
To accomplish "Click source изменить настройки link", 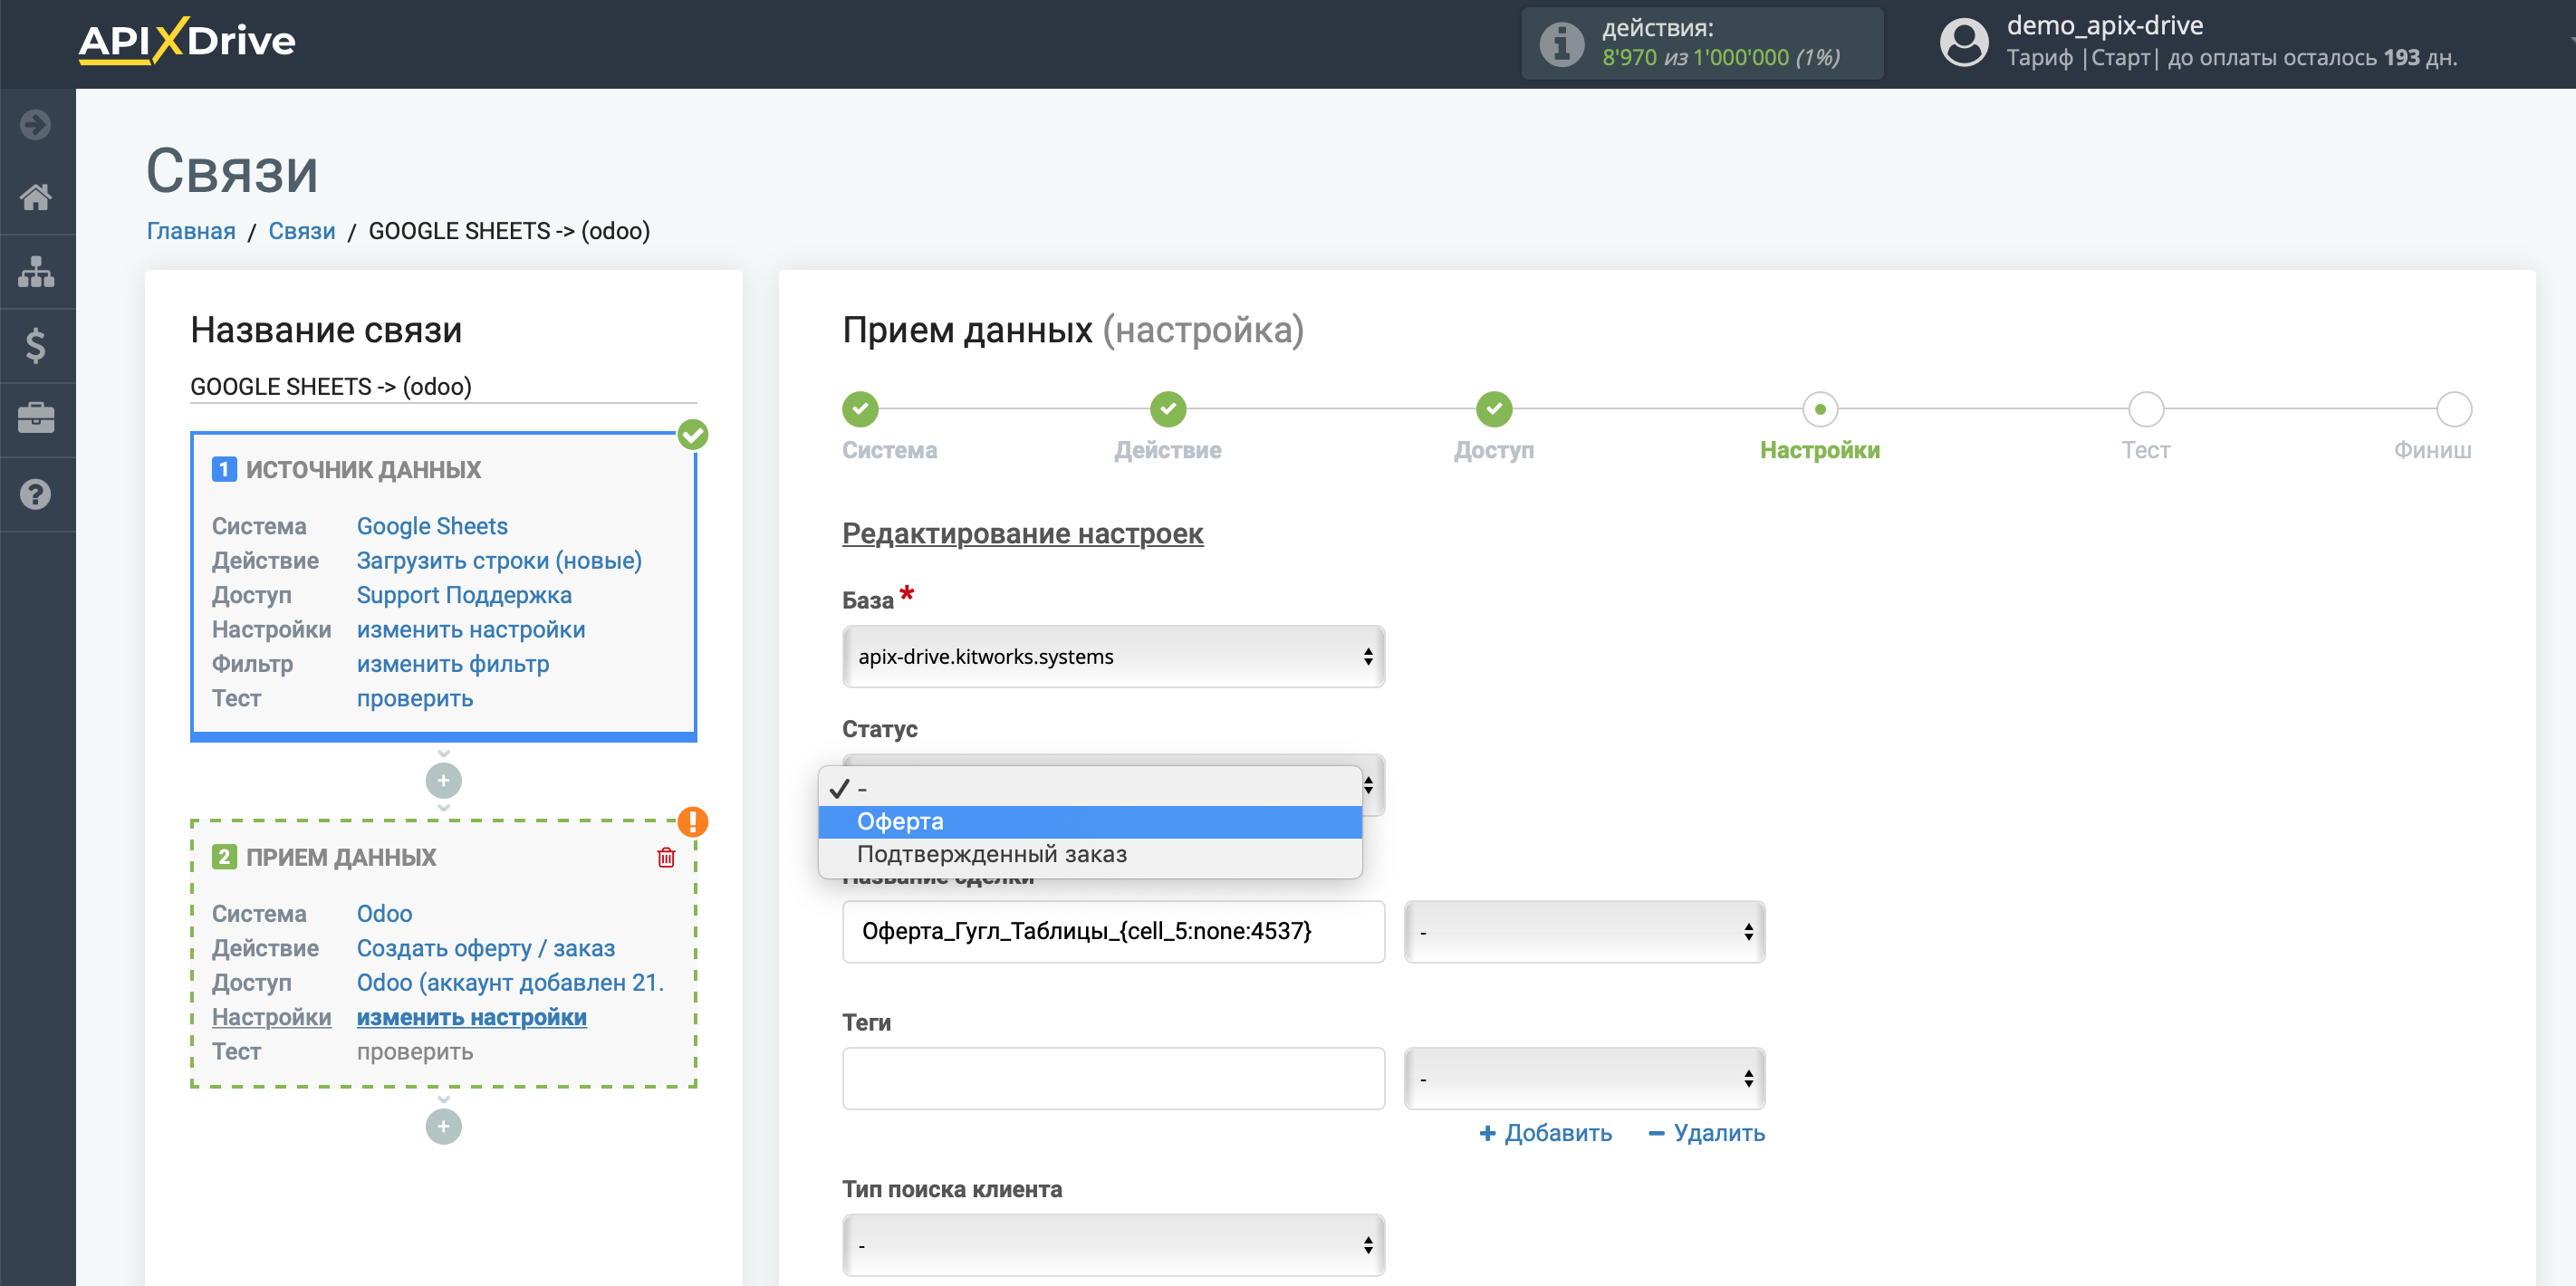I will [x=471, y=629].
